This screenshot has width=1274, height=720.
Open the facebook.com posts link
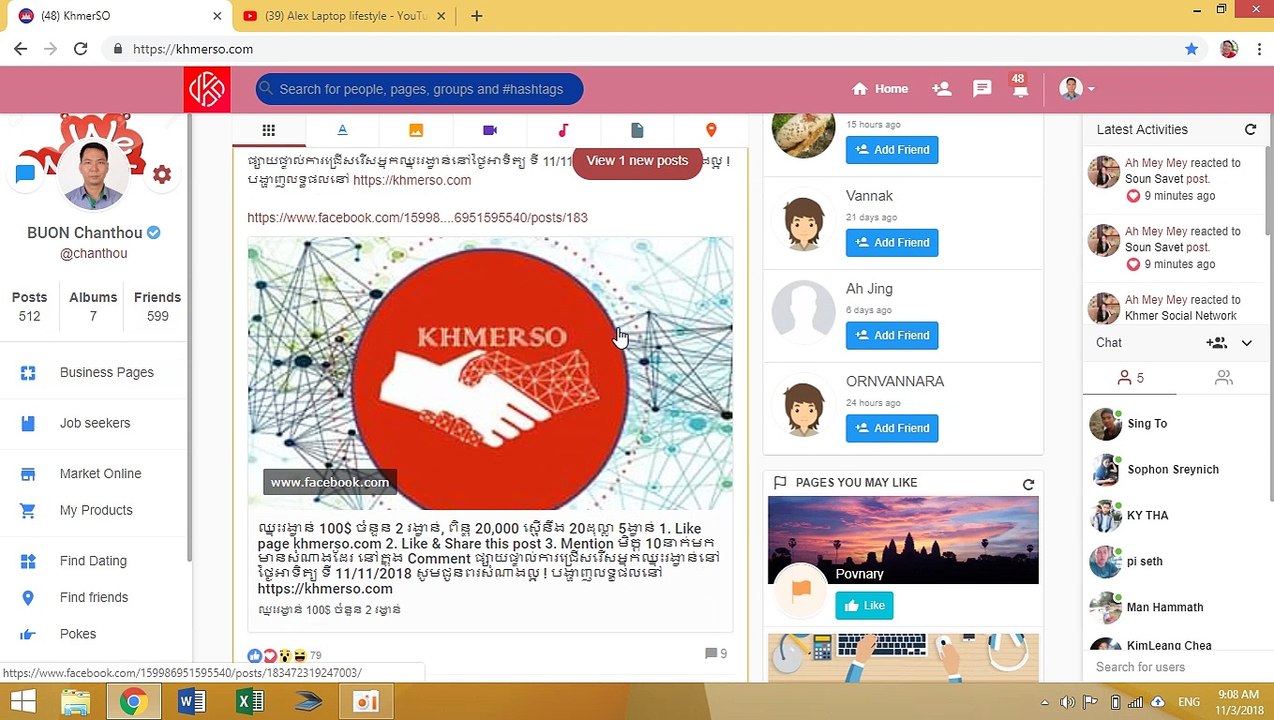[x=417, y=217]
